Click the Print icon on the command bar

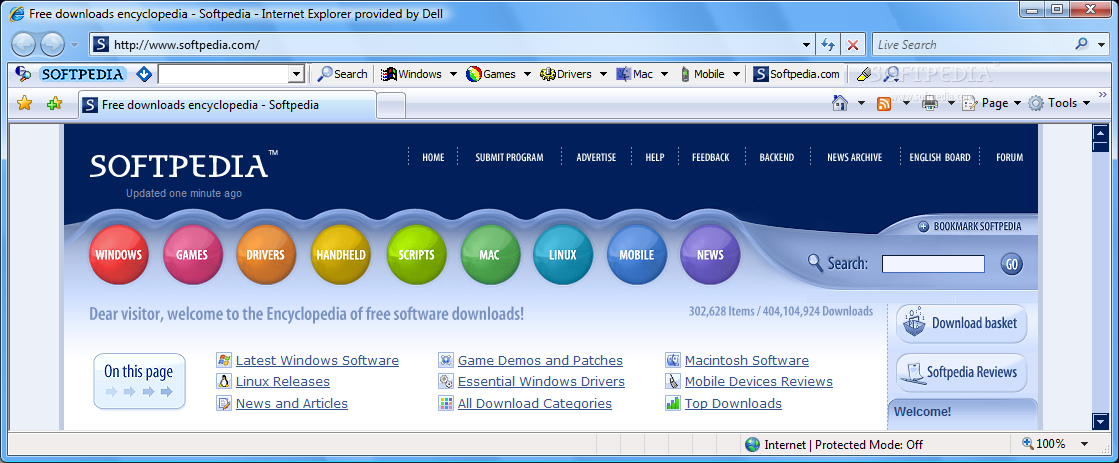pyautogui.click(x=929, y=103)
